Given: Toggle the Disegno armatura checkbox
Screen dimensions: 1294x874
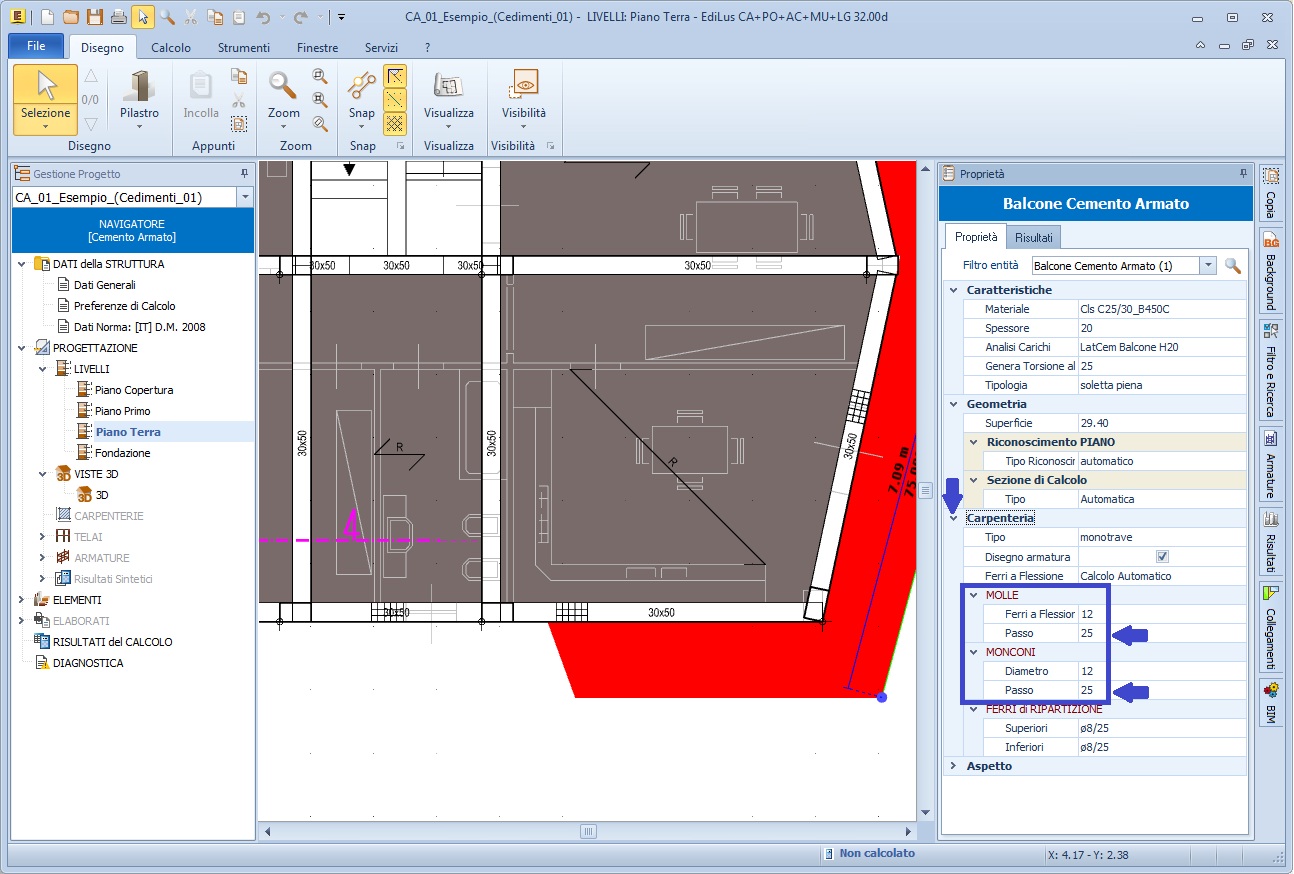Looking at the screenshot, I should tap(1161, 557).
